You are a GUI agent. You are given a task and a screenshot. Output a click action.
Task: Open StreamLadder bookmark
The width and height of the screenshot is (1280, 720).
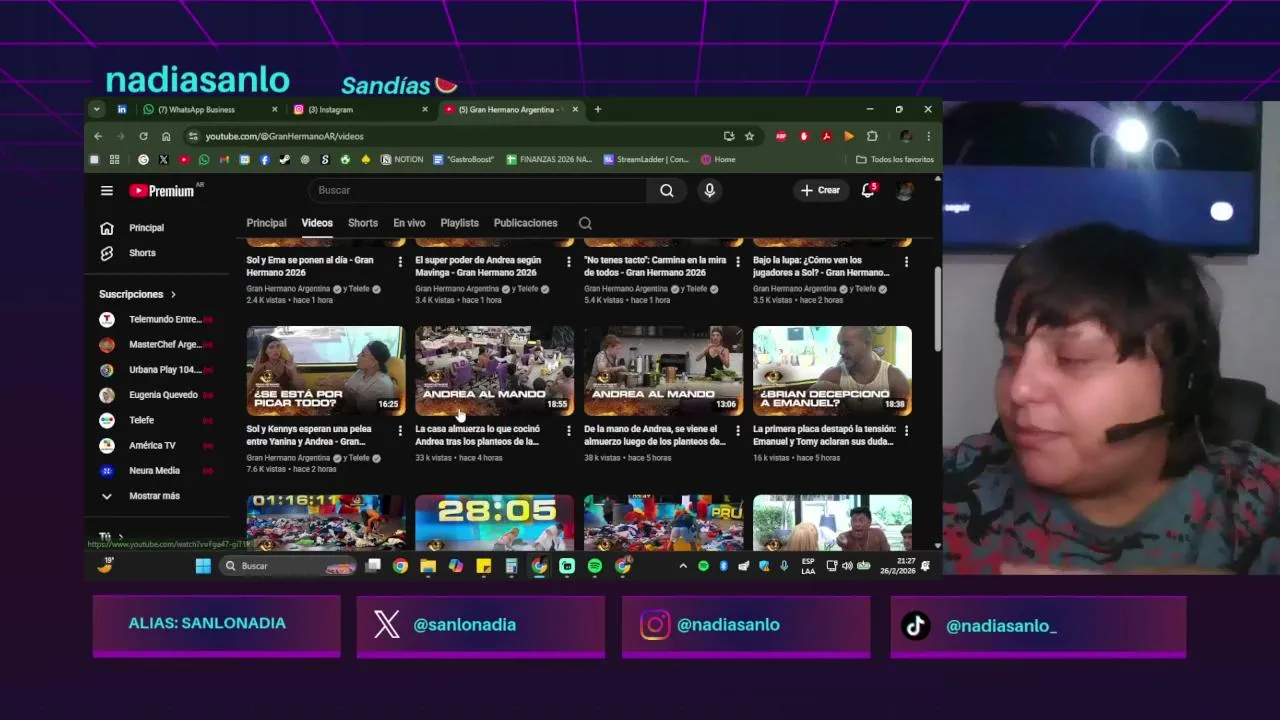pyautogui.click(x=646, y=159)
